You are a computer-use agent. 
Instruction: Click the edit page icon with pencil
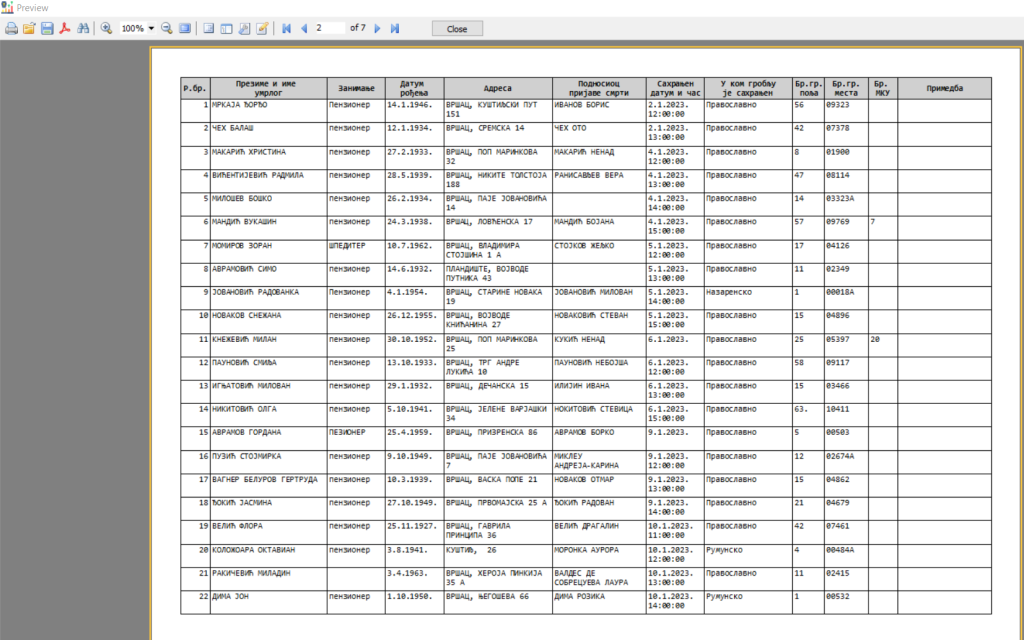point(262,29)
